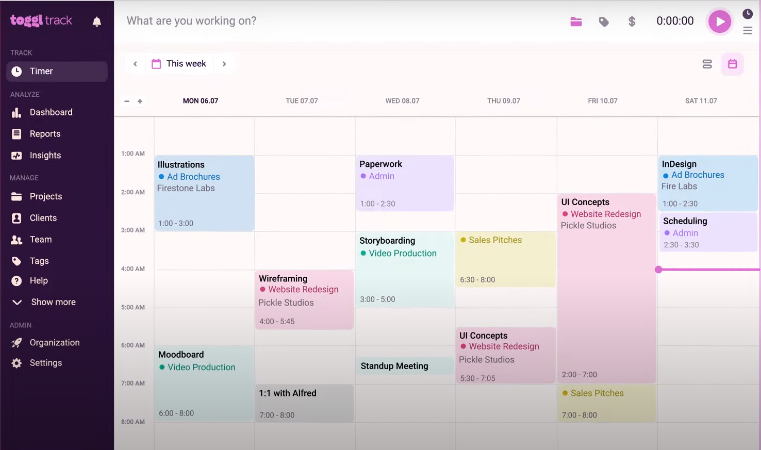
Task: Open Settings in the sidebar
Action: 45,363
